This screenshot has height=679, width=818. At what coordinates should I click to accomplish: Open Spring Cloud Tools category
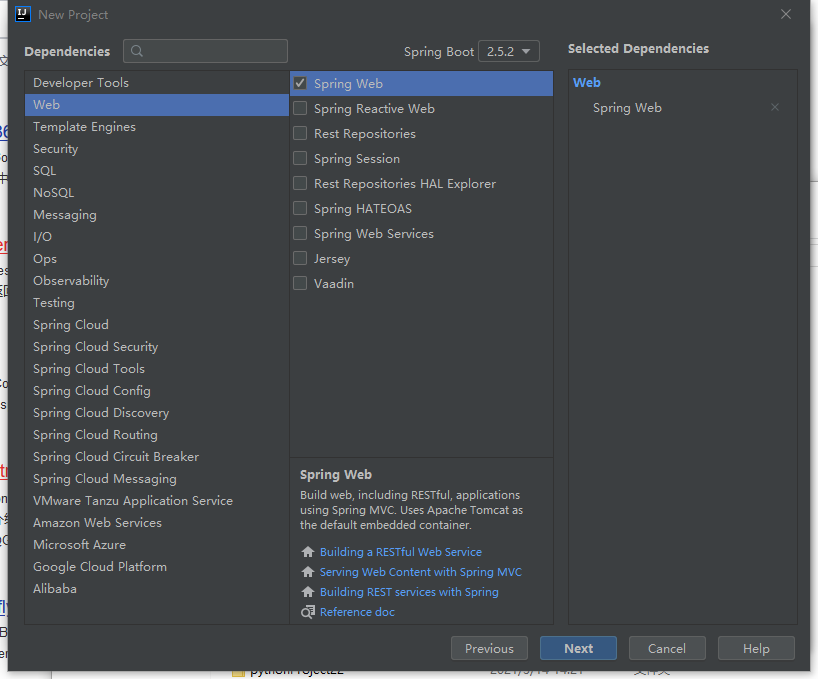click(x=157, y=369)
